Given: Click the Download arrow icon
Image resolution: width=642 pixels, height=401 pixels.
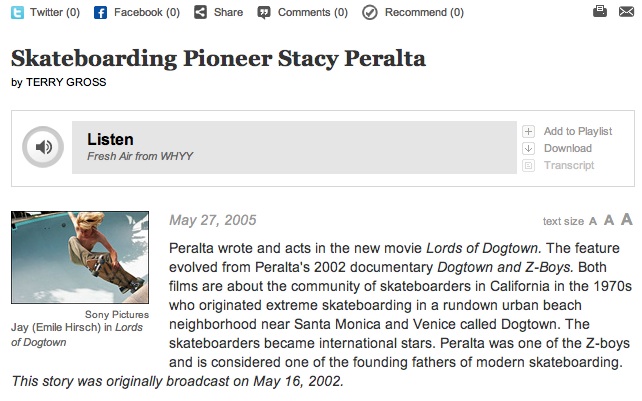Looking at the screenshot, I should click(528, 148).
